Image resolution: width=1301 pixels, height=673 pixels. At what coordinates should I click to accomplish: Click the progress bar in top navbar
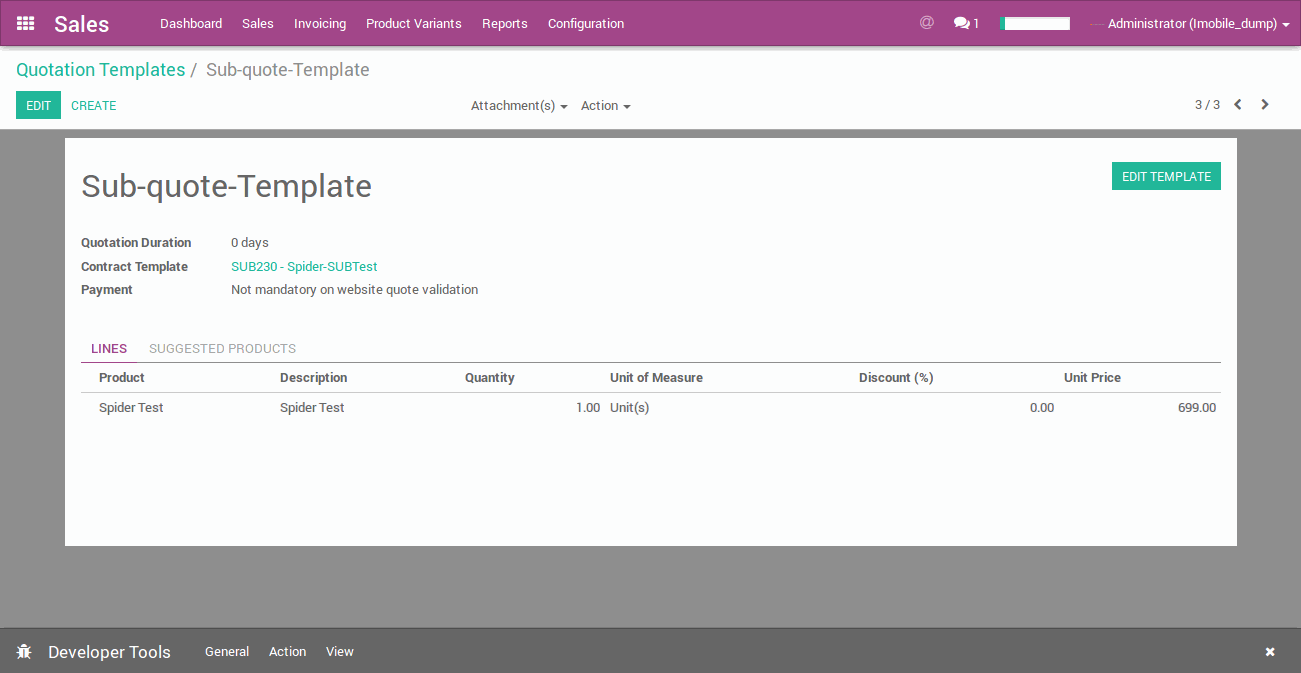(x=1035, y=24)
